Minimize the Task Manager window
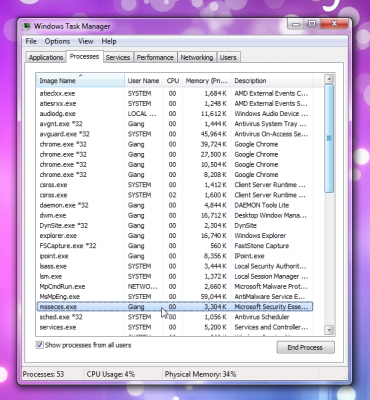 tap(295, 24)
